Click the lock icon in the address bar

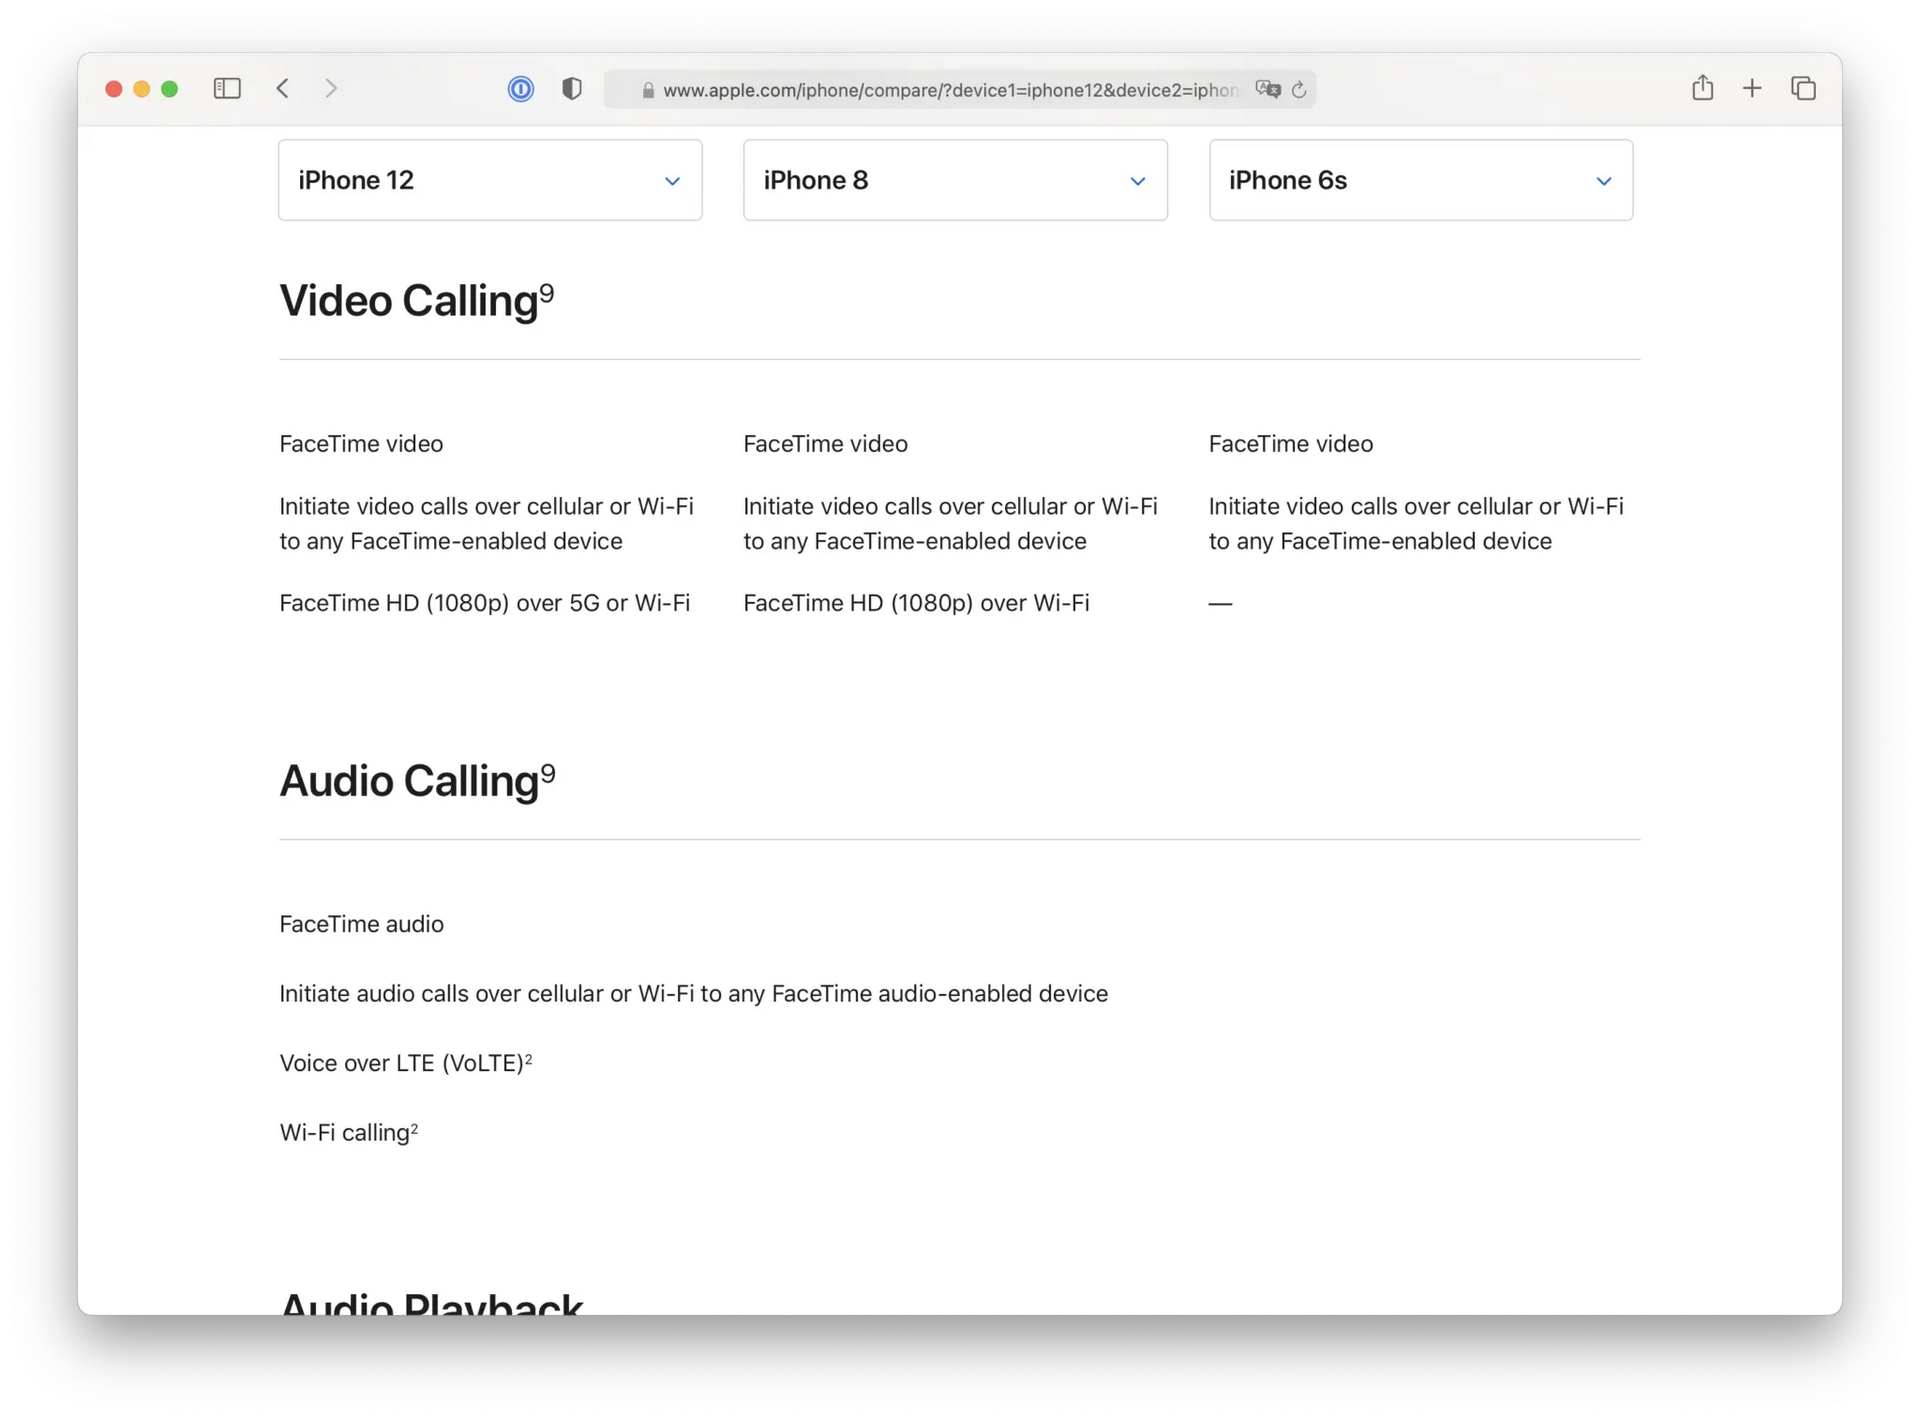(647, 90)
